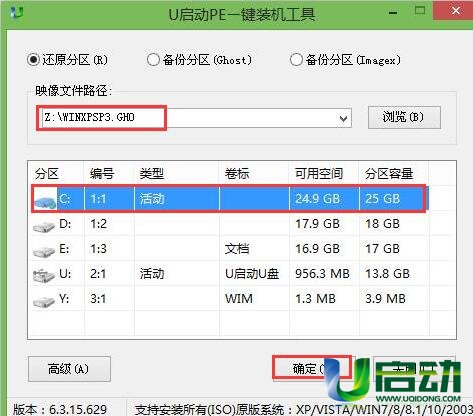Click the 分区 column header
473x416 pixels.
point(47,174)
